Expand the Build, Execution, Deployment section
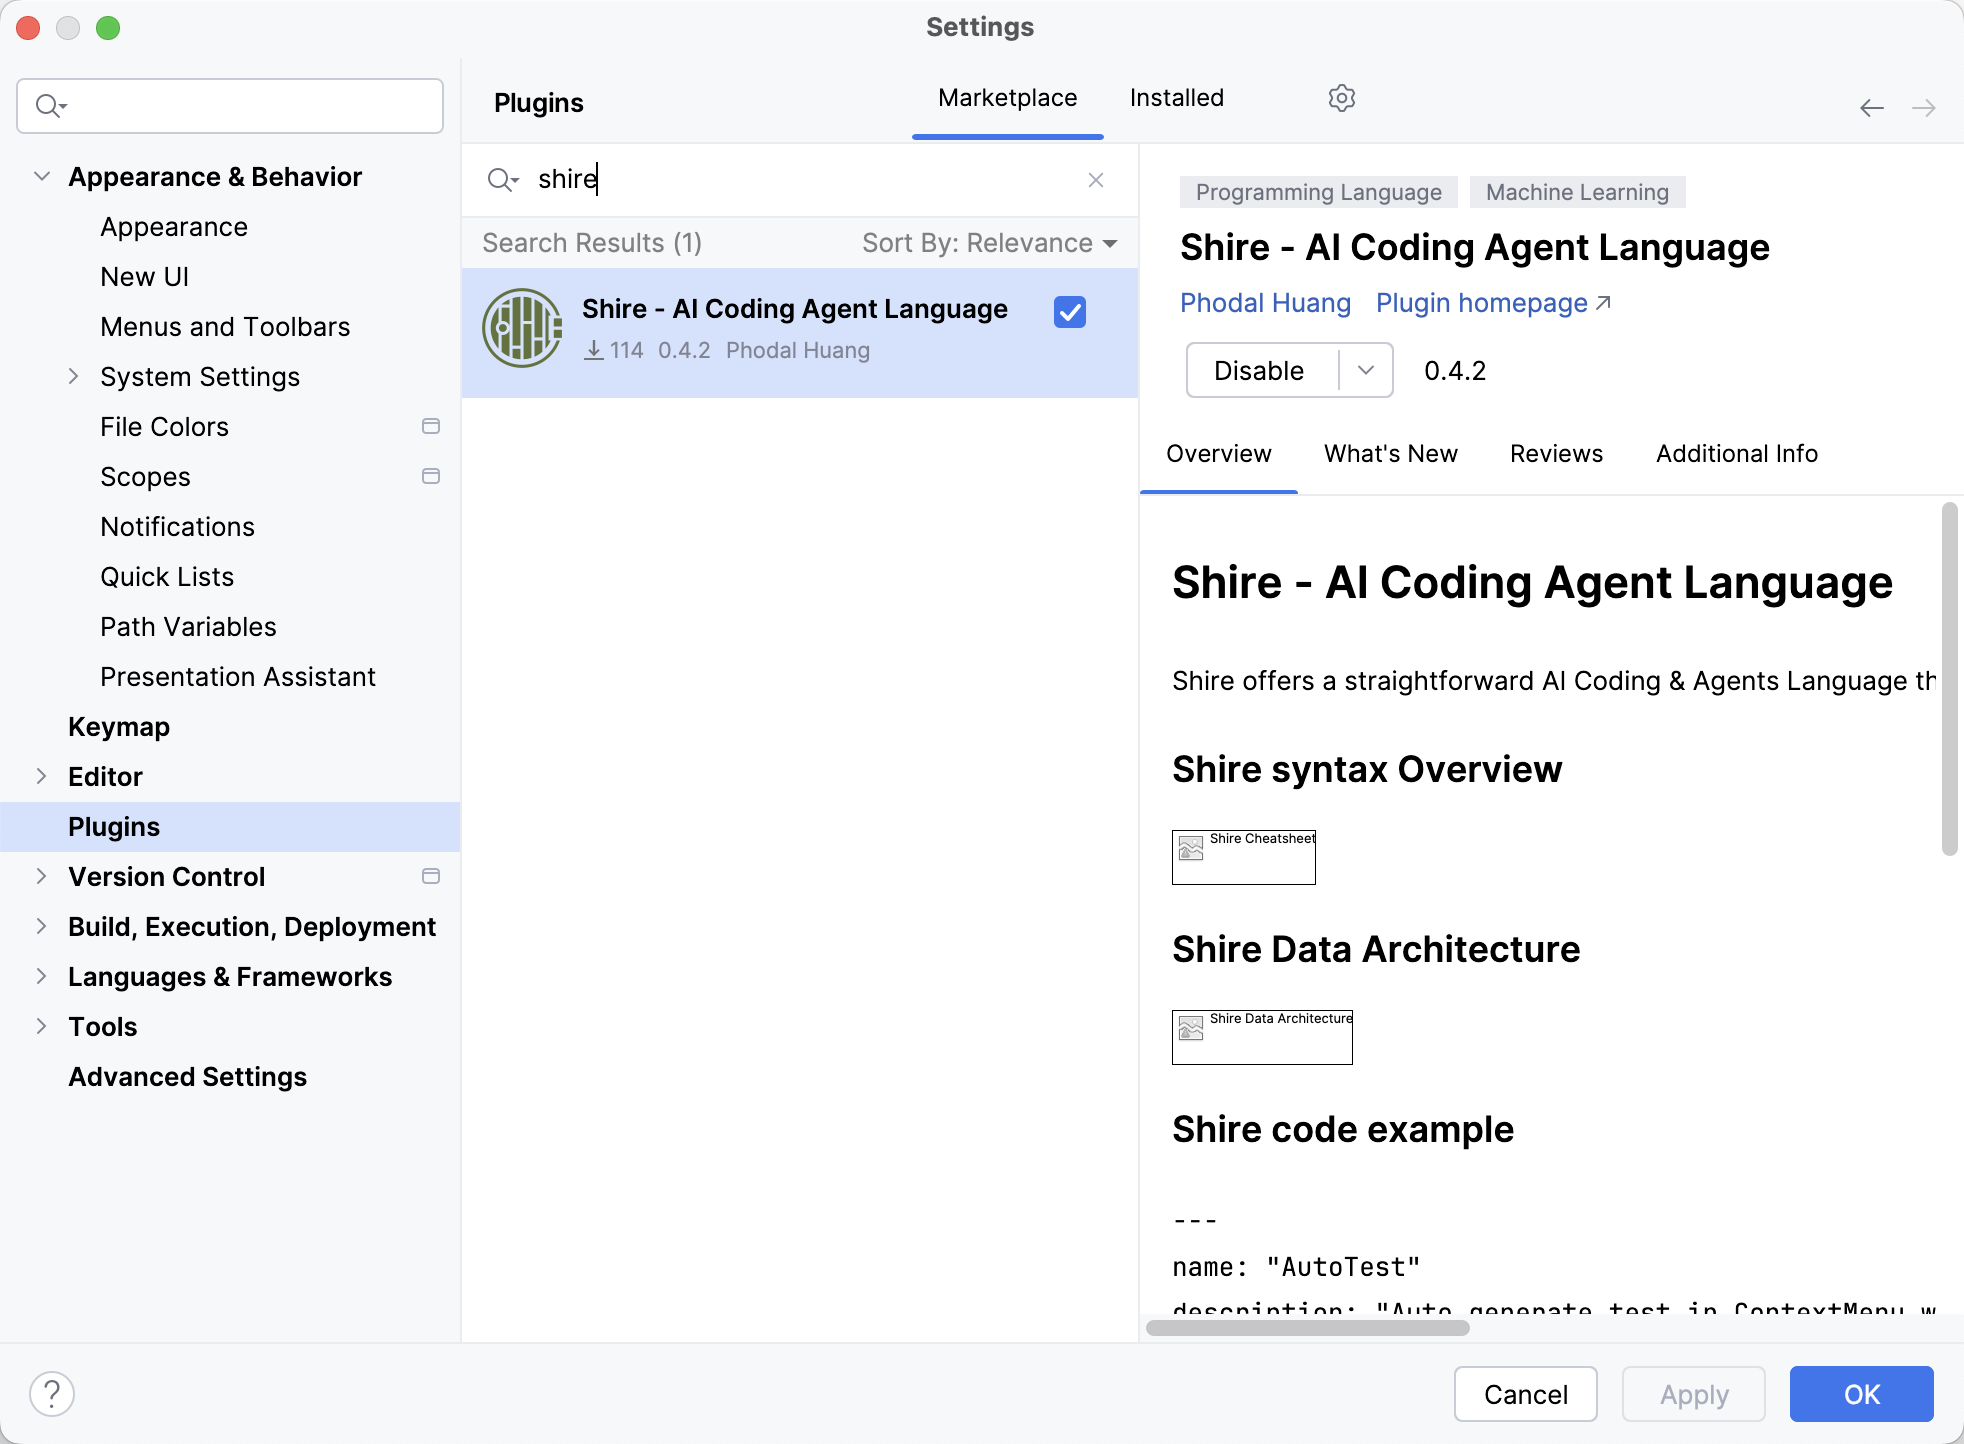This screenshot has width=1964, height=1444. [41, 927]
